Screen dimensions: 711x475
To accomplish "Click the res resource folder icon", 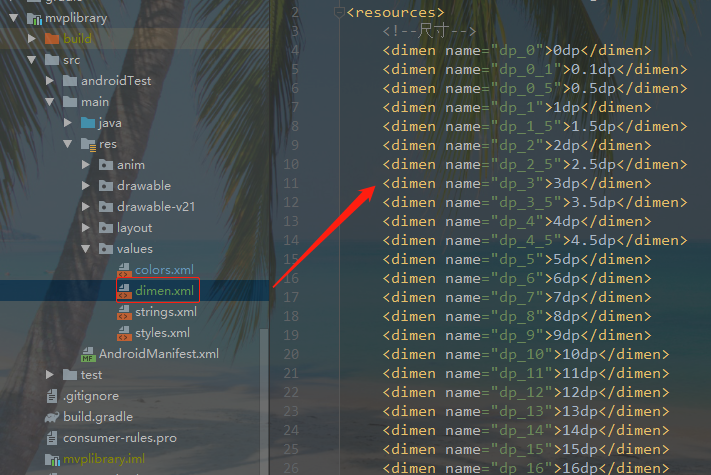I will (88, 144).
